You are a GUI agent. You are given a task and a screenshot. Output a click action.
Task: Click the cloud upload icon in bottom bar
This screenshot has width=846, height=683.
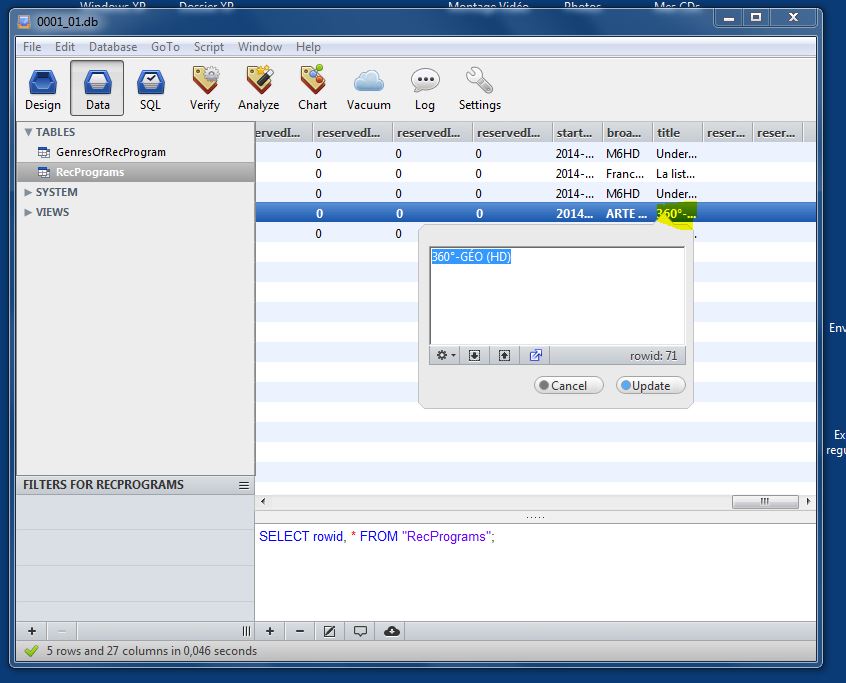tap(392, 631)
